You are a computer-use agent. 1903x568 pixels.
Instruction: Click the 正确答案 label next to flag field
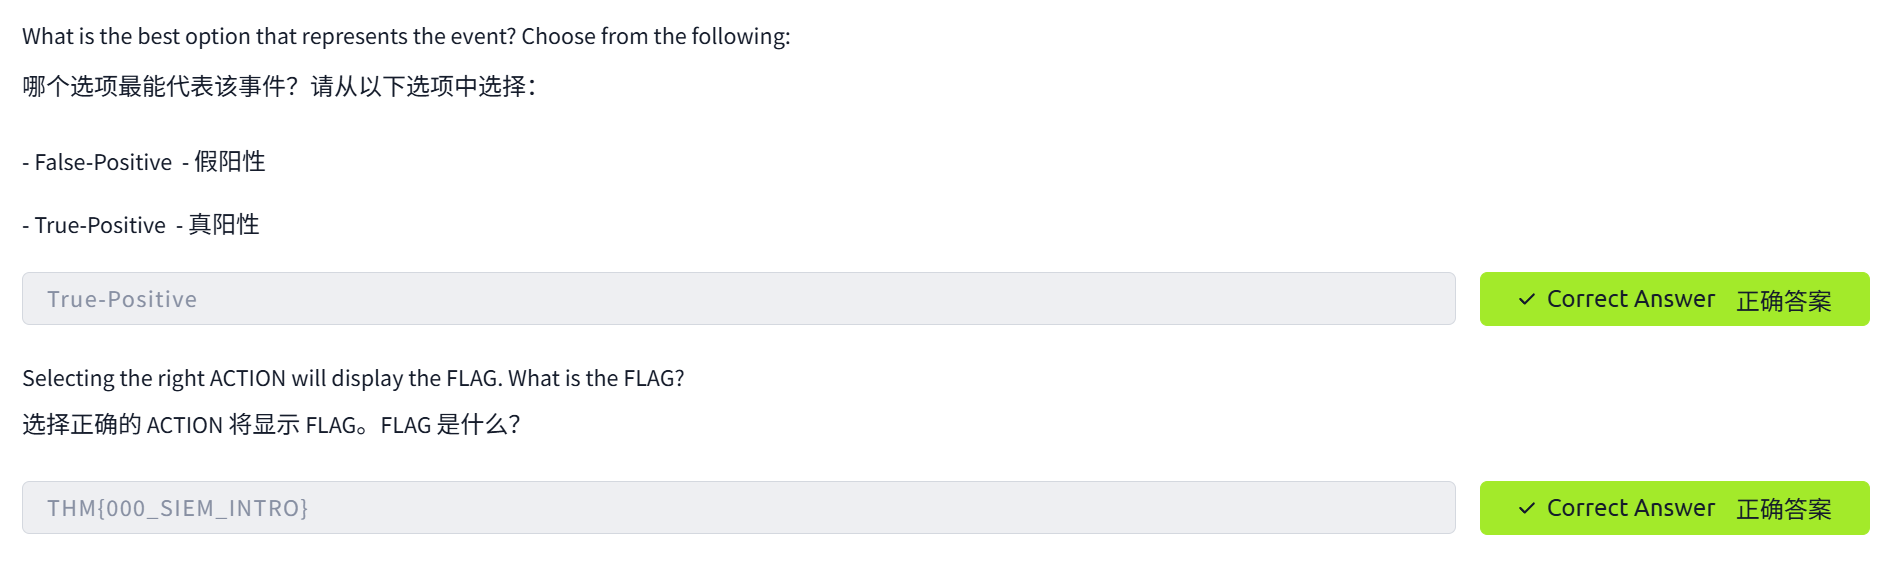1783,509
